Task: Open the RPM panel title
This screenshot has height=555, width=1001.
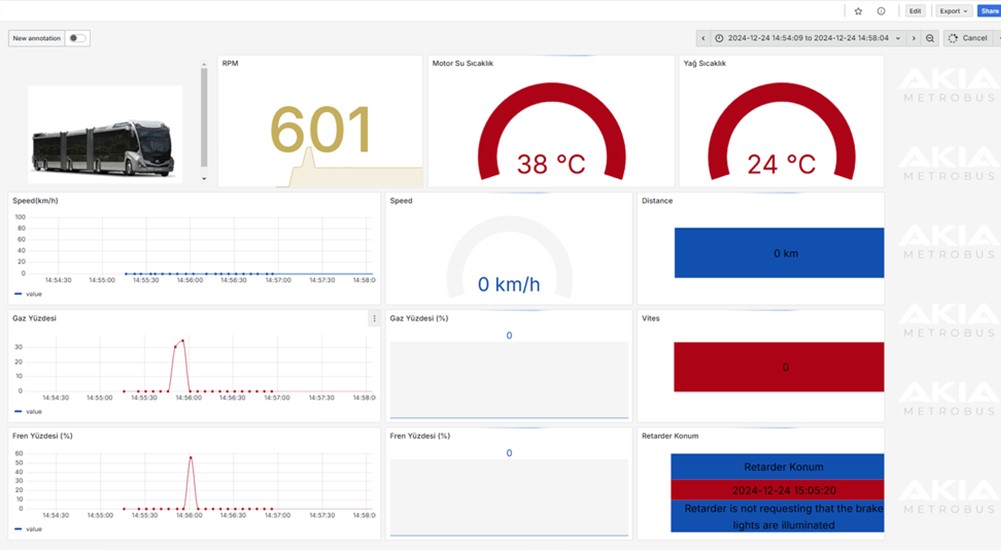Action: (x=230, y=63)
